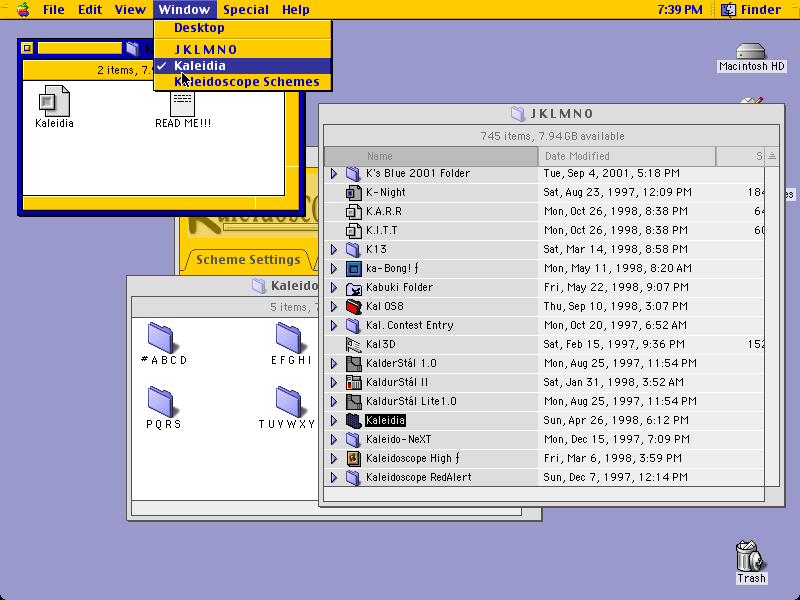Screen dimensions: 800x600
Task: Click the 745 items, 7.94 GB available text
Action: tap(552, 136)
